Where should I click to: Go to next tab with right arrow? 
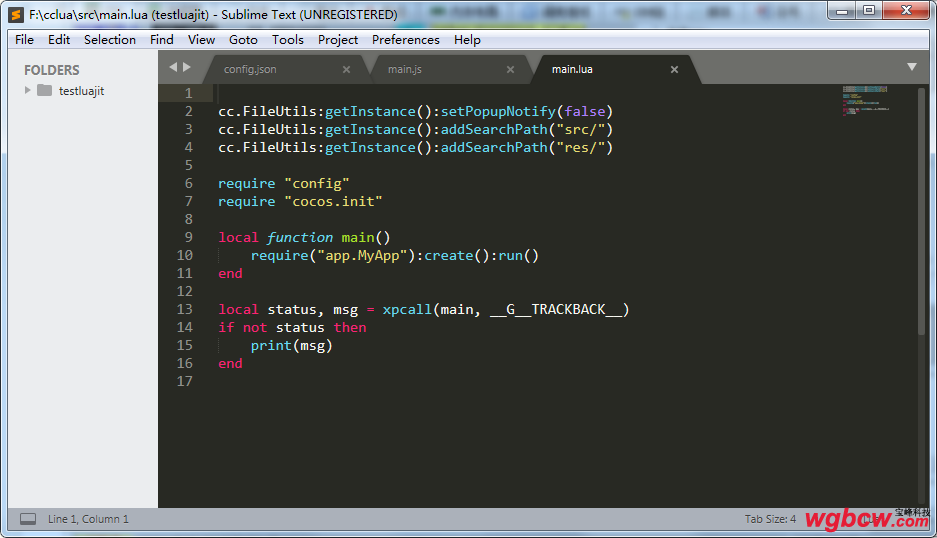click(x=187, y=67)
